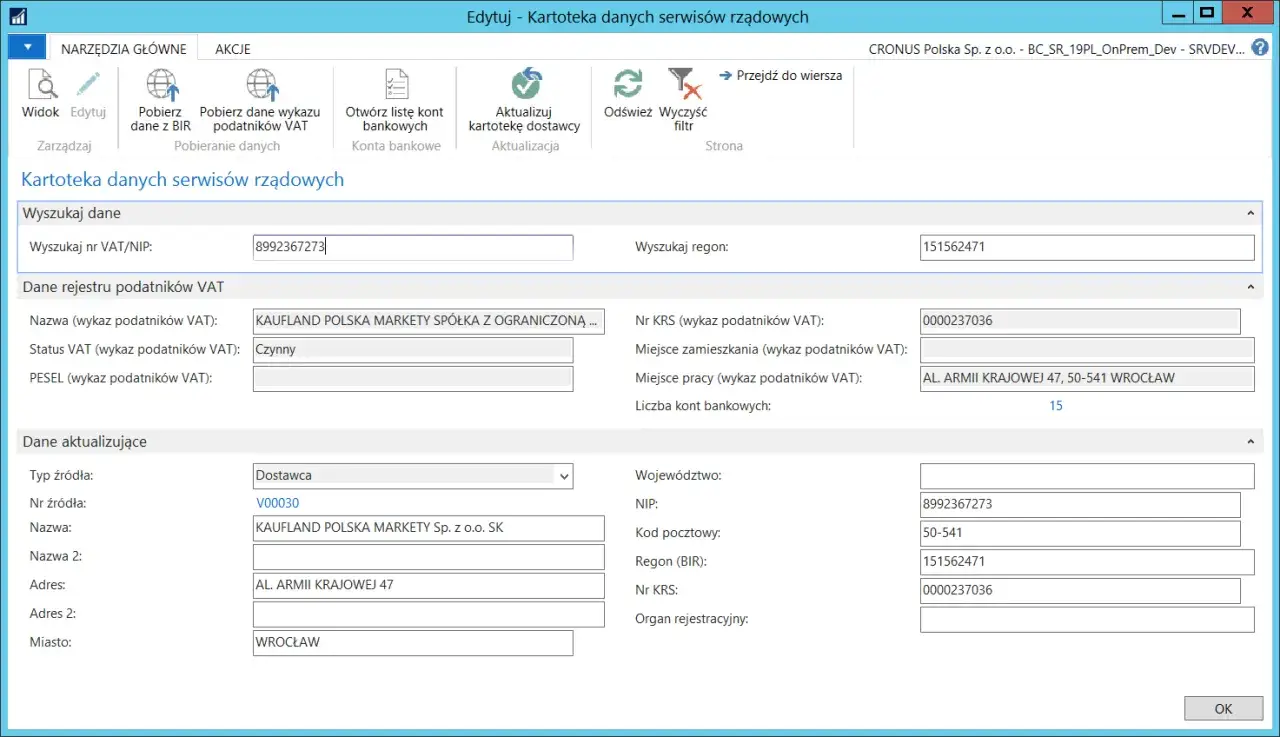Click Nazwa (wykaz podatników VAT) field

(429, 321)
